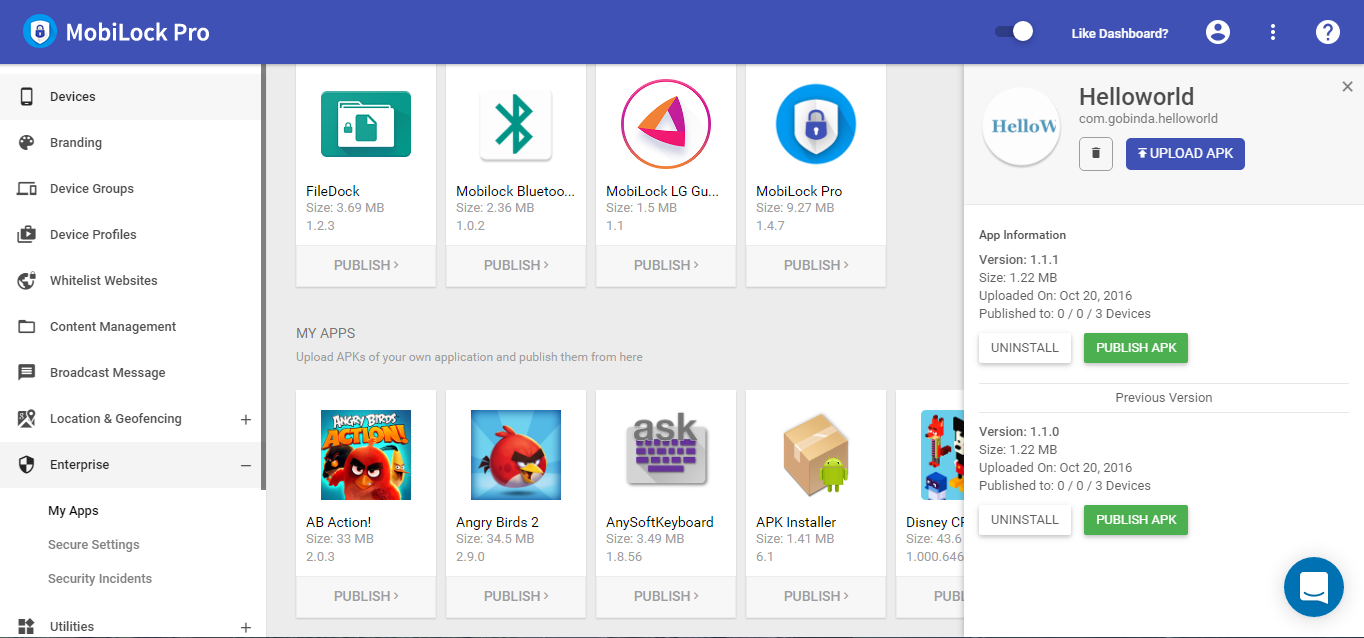Click the UPLOAD APK button
The height and width of the screenshot is (638, 1364).
1185,154
